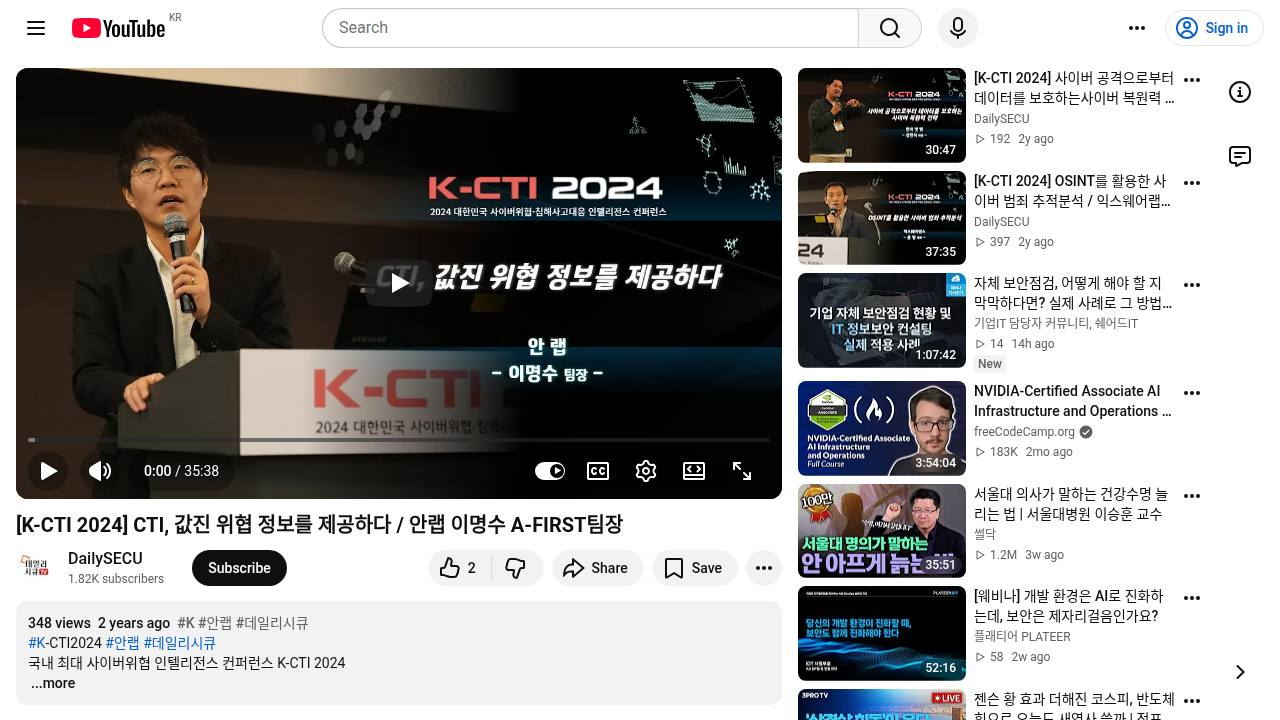Open thumbnail of 52:16 webinar video
Image resolution: width=1280 pixels, height=720 pixels.
click(x=882, y=633)
